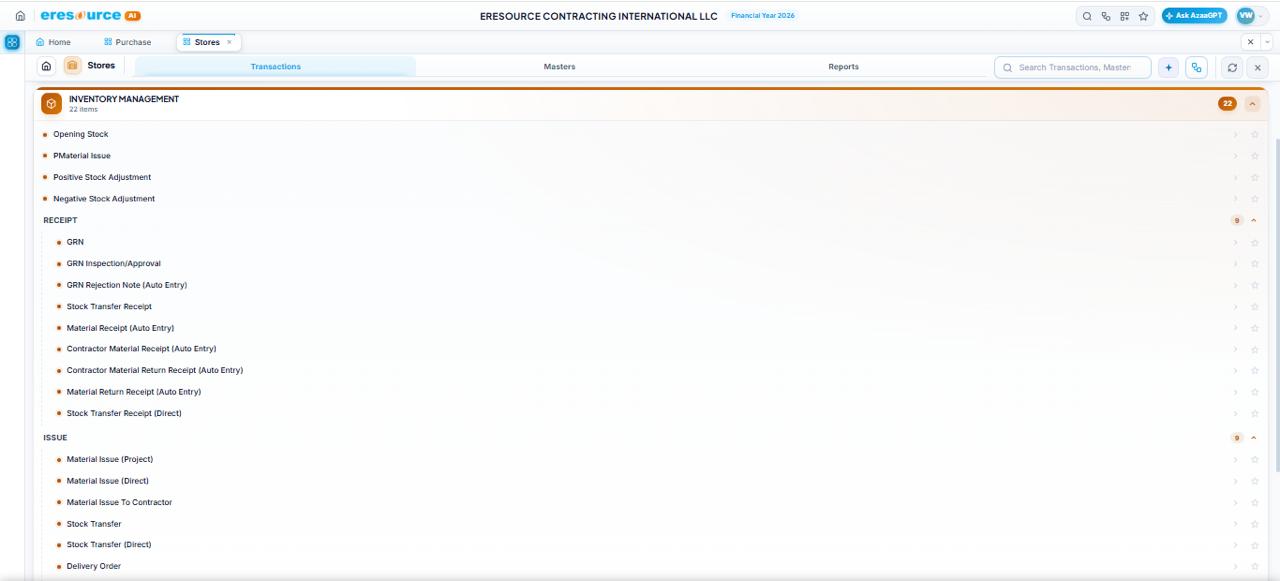Refresh the Stores module view
This screenshot has height=581, width=1280.
pyautogui.click(x=1234, y=67)
